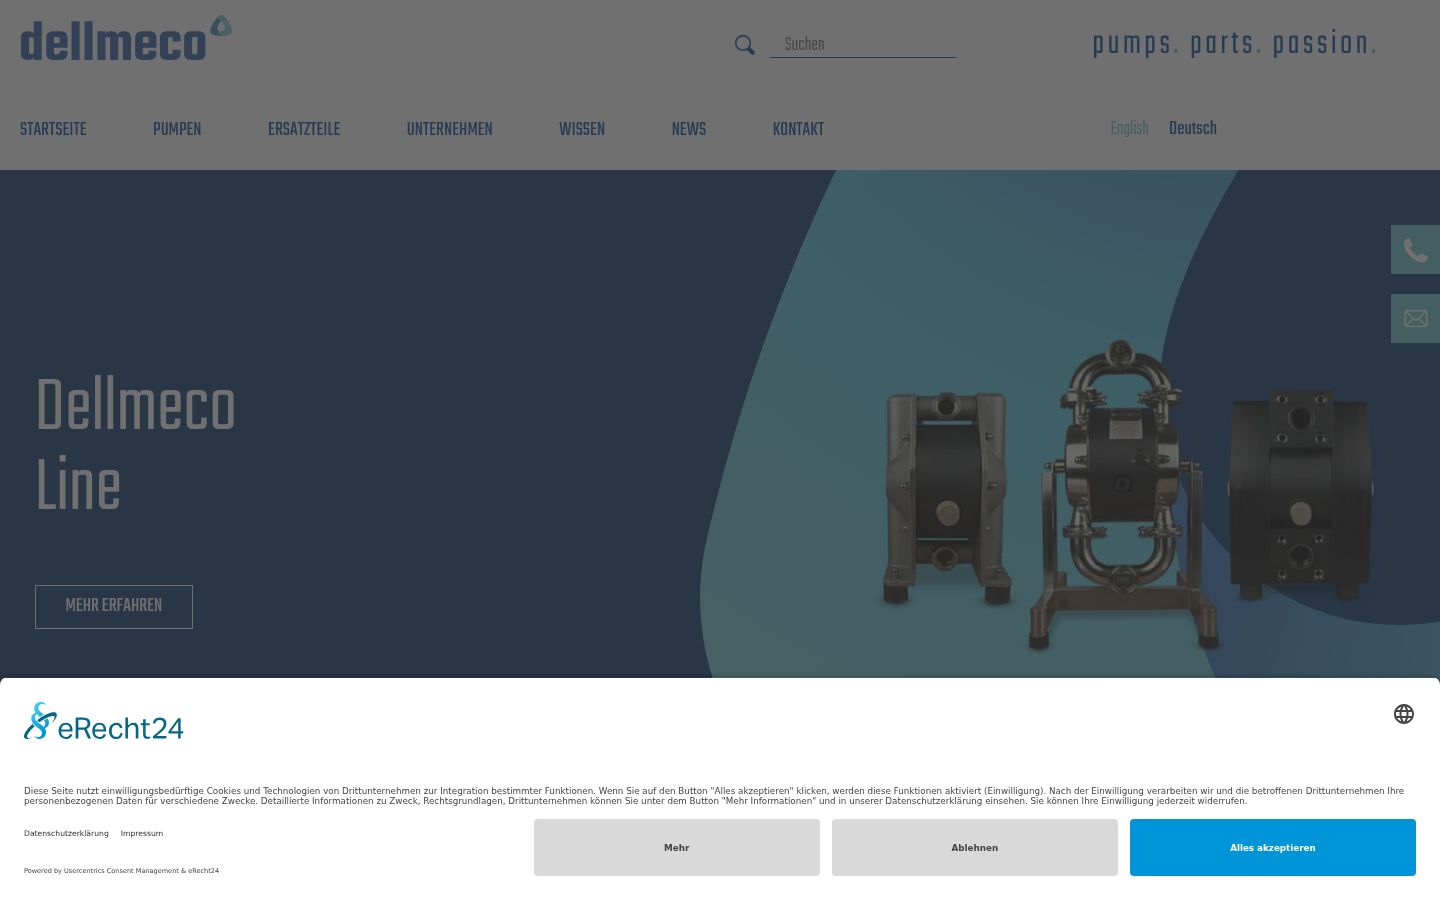Viewport: 1440px width, 900px height.
Task: Click the 'pumps. parts. passion.' slogan
Action: (x=1235, y=44)
